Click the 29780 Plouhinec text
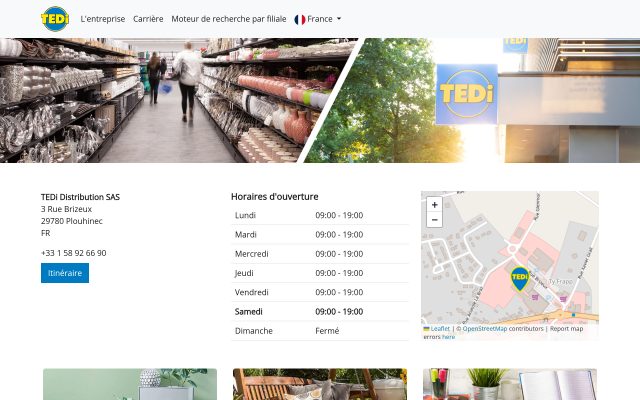640x400 pixels. pyautogui.click(x=72, y=221)
